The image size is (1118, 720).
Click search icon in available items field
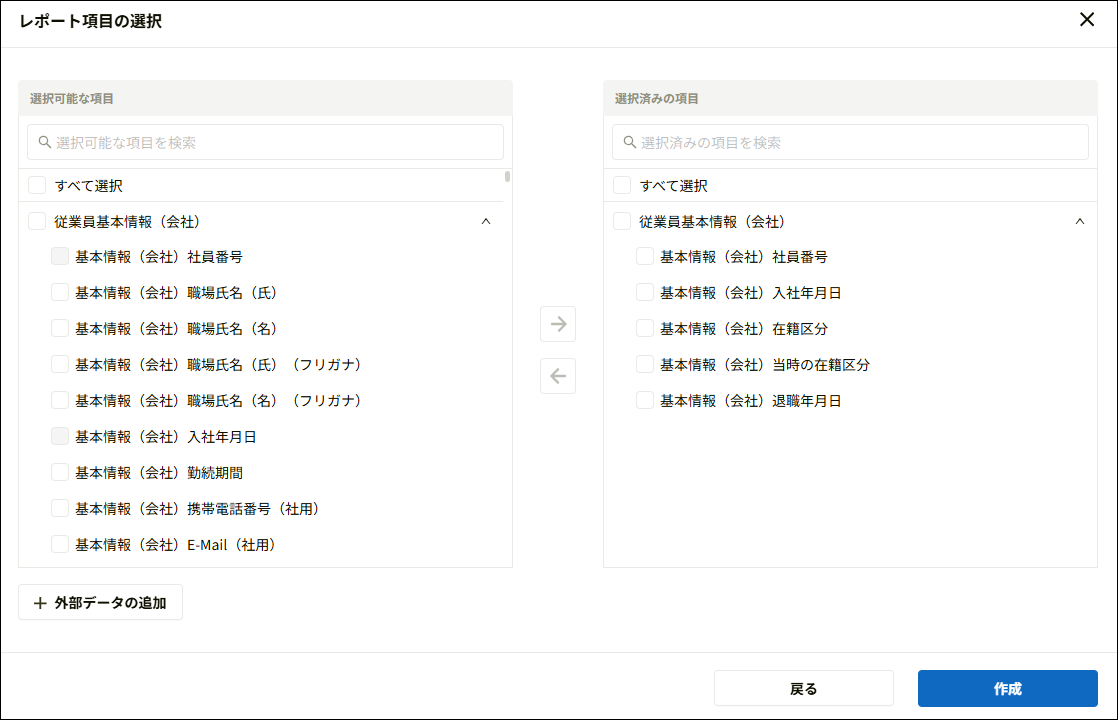[x=44, y=142]
